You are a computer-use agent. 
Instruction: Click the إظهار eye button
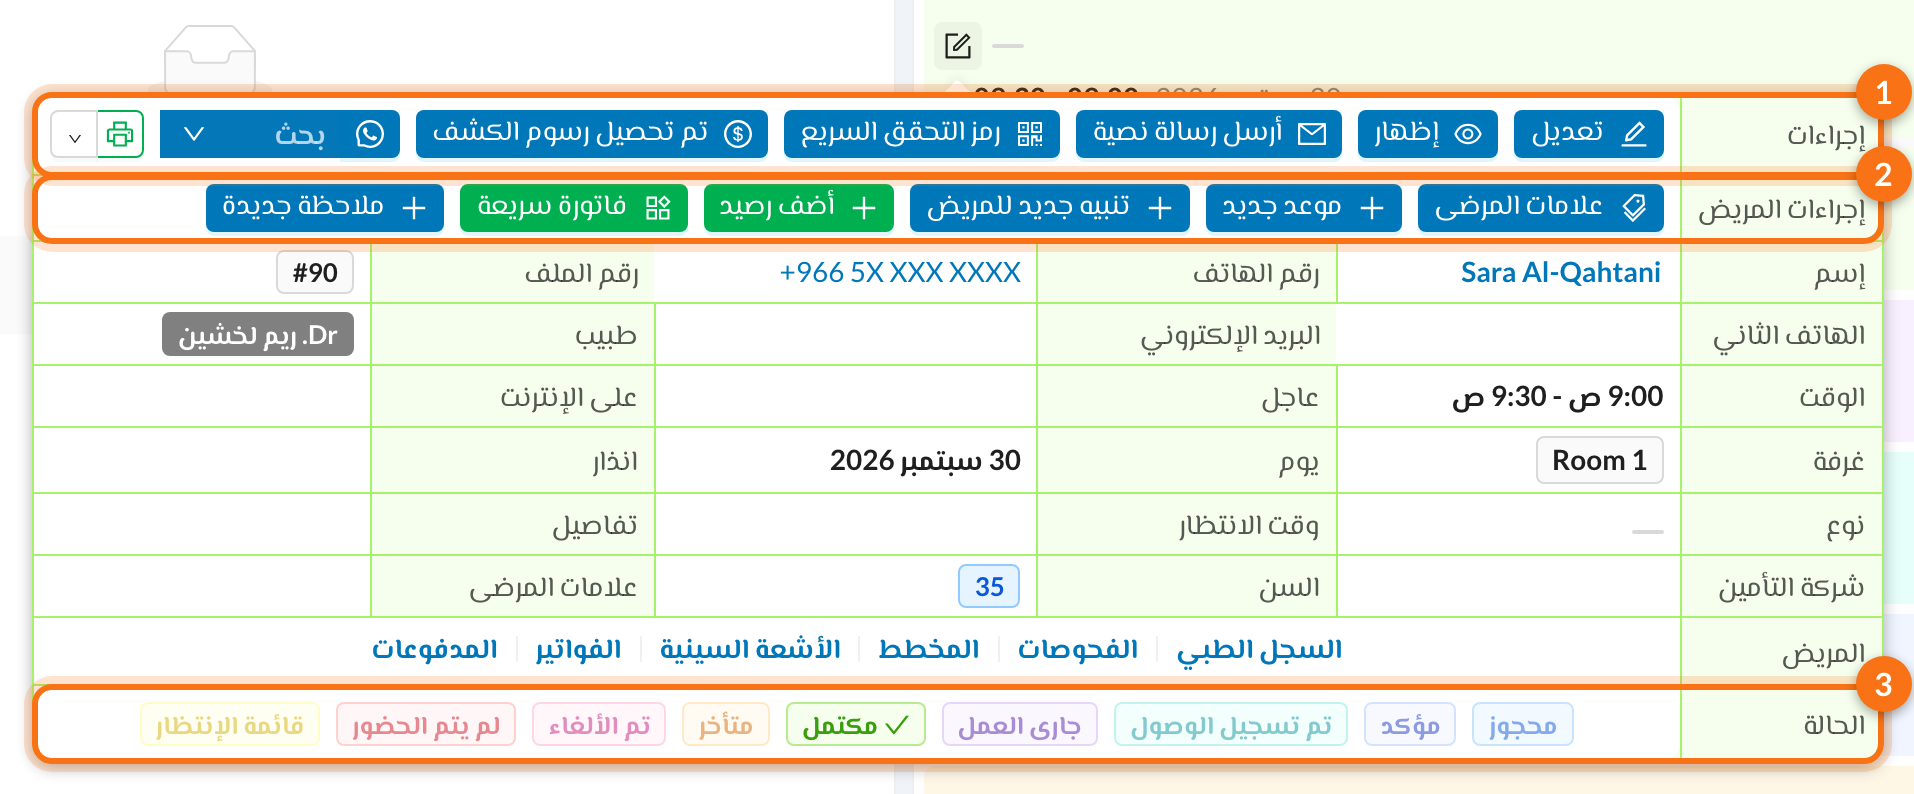coord(1427,134)
